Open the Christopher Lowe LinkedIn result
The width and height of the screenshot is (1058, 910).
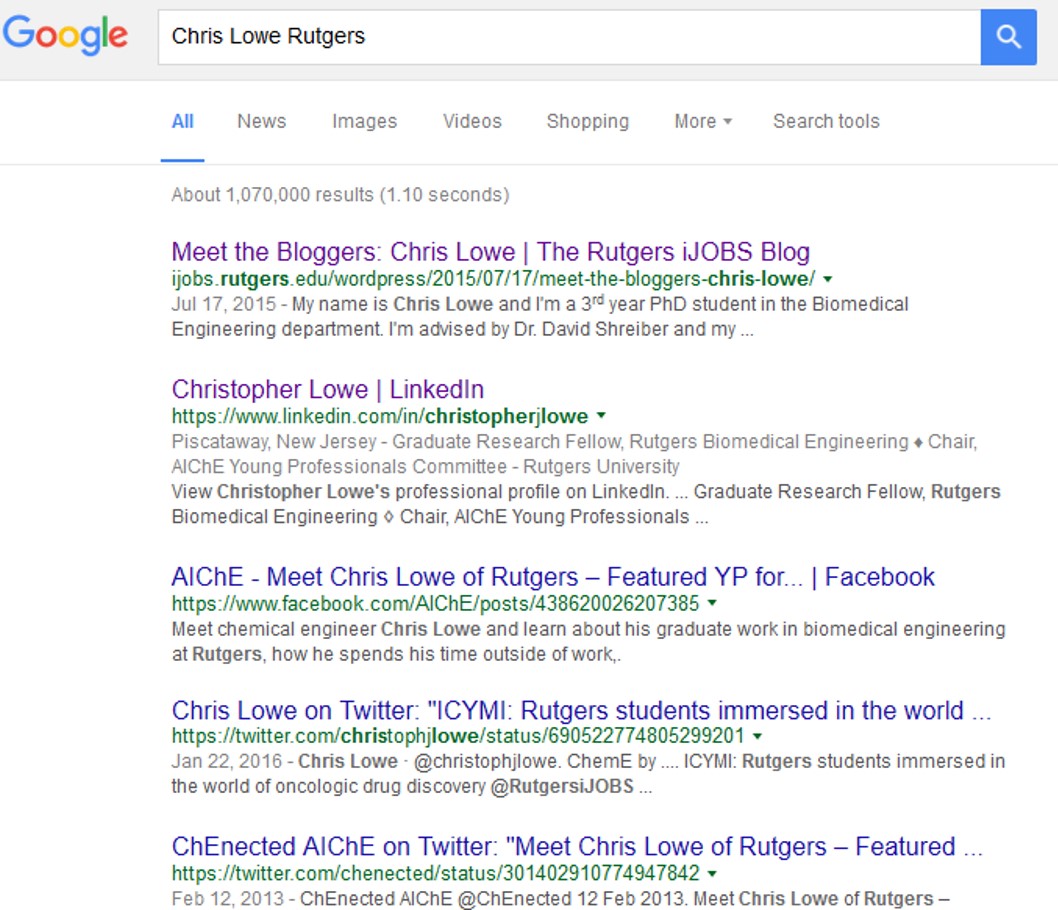click(x=327, y=389)
